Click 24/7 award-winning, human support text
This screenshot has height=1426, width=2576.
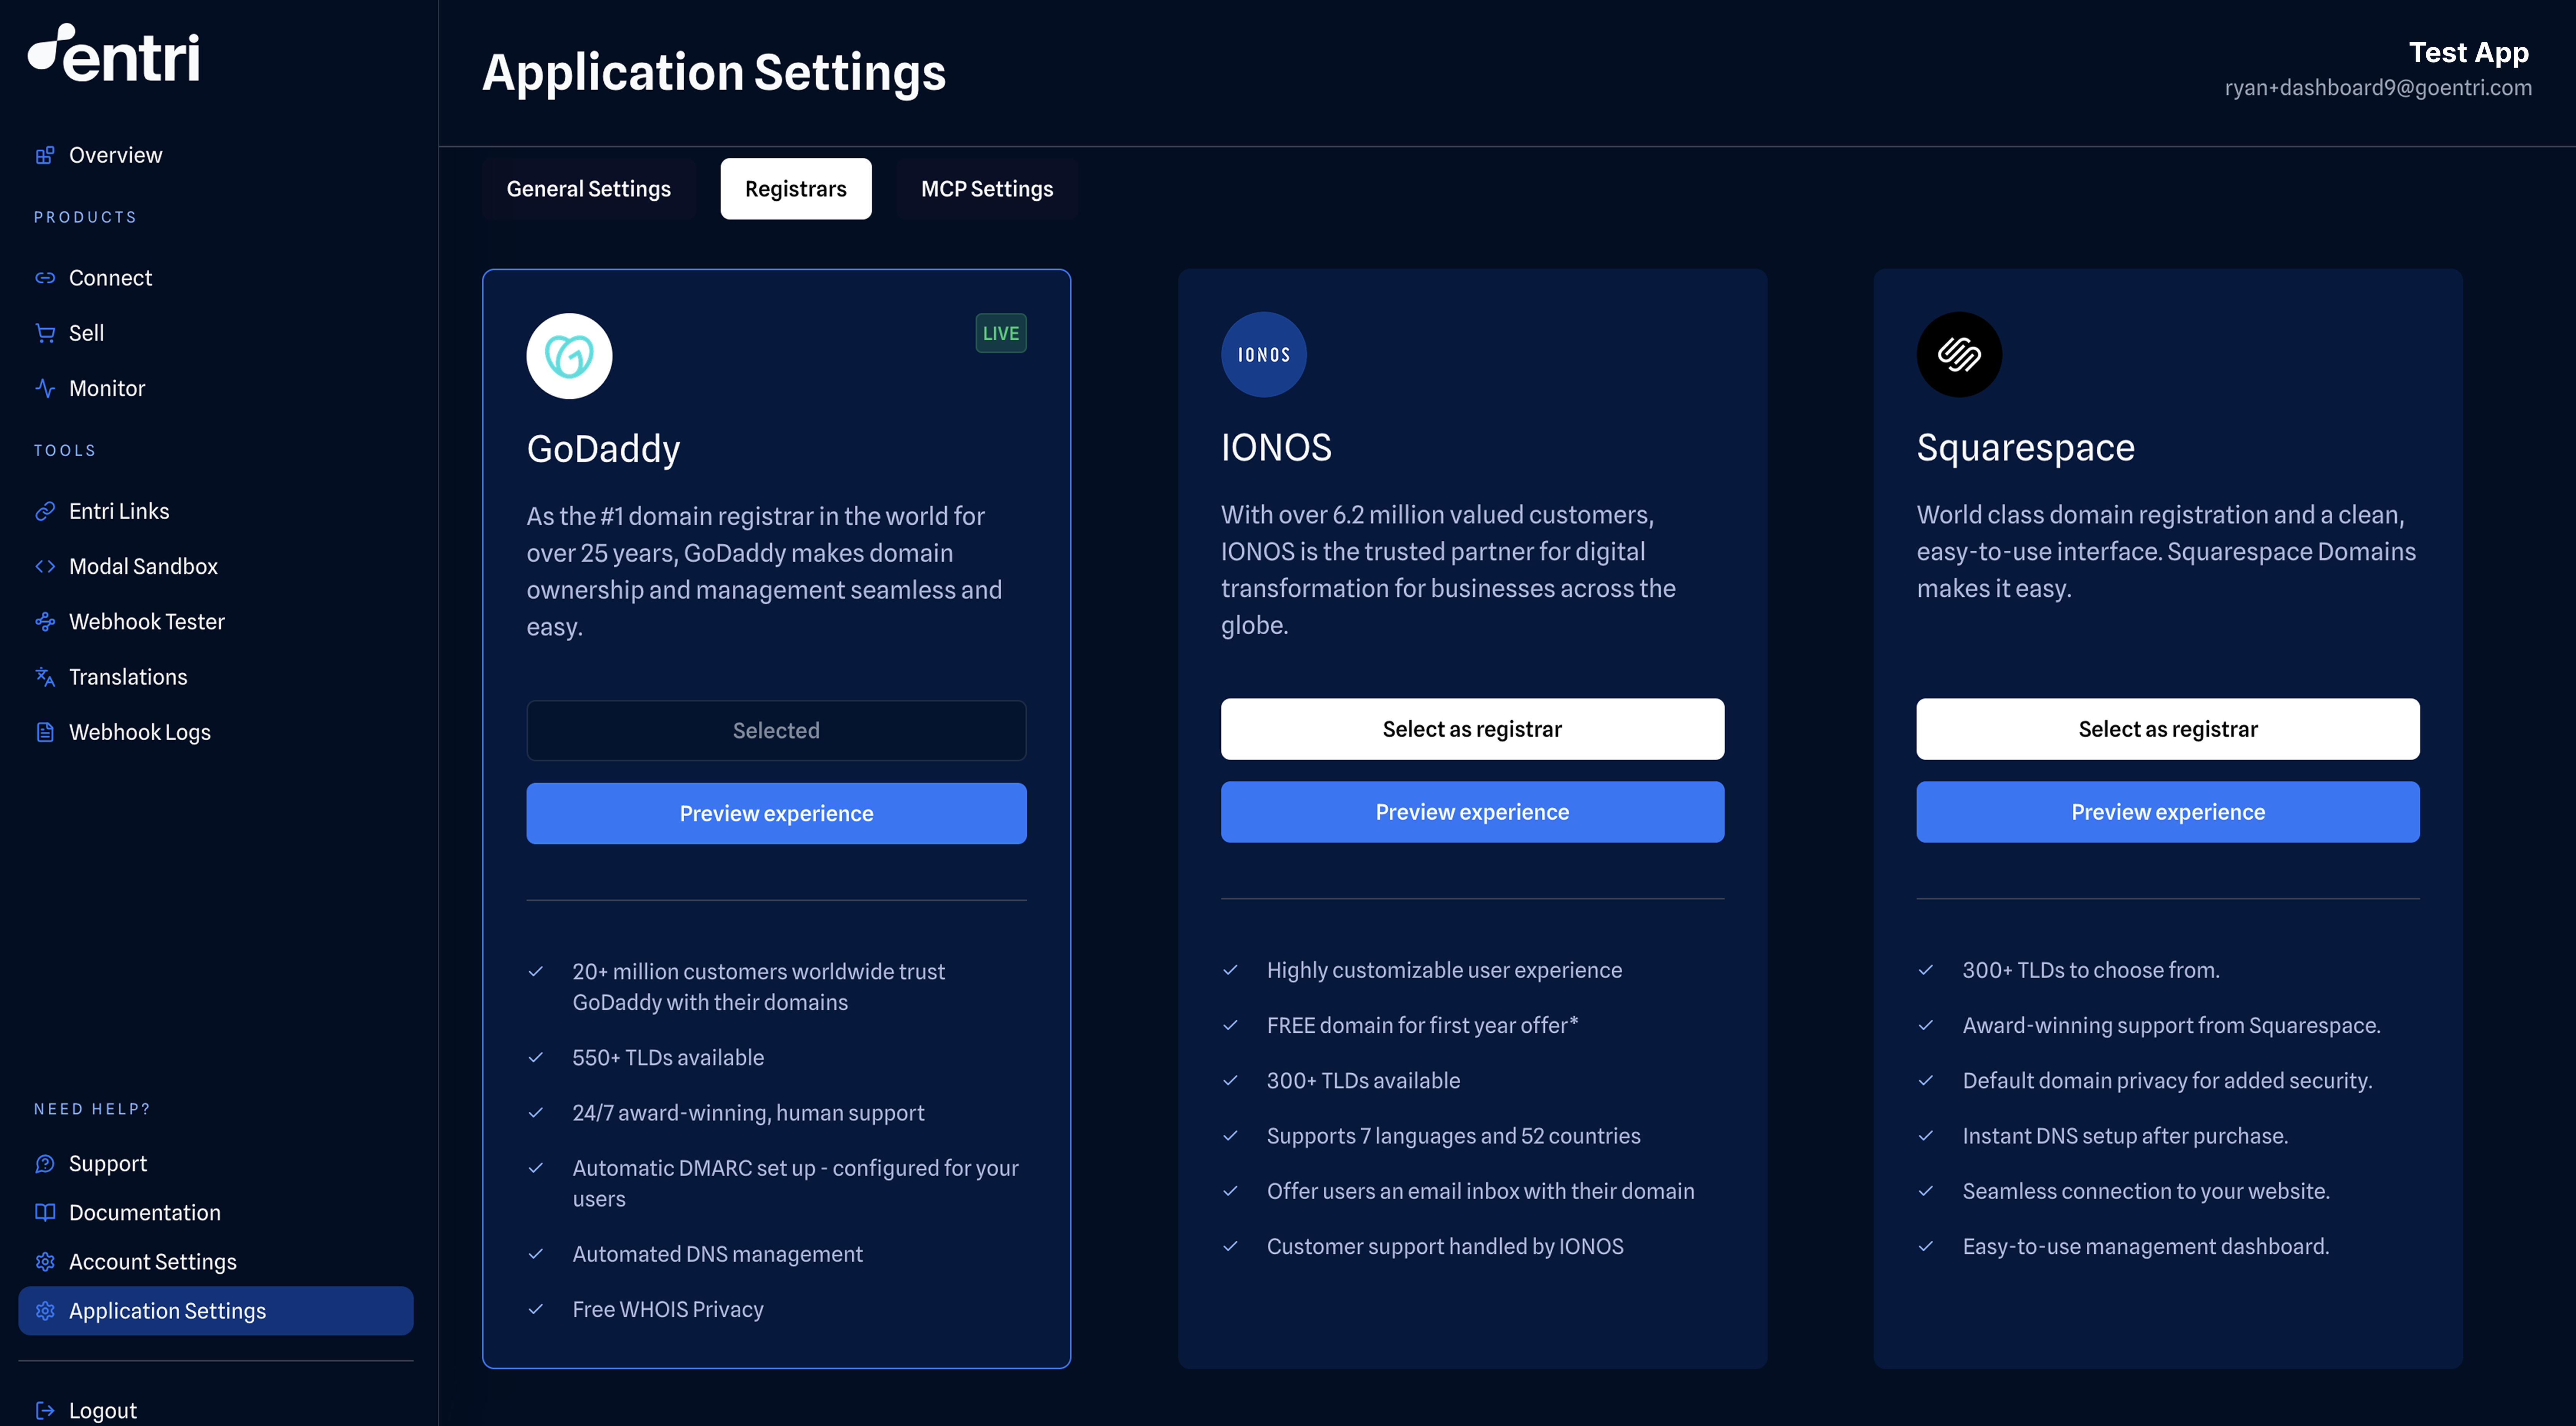pyautogui.click(x=748, y=1113)
